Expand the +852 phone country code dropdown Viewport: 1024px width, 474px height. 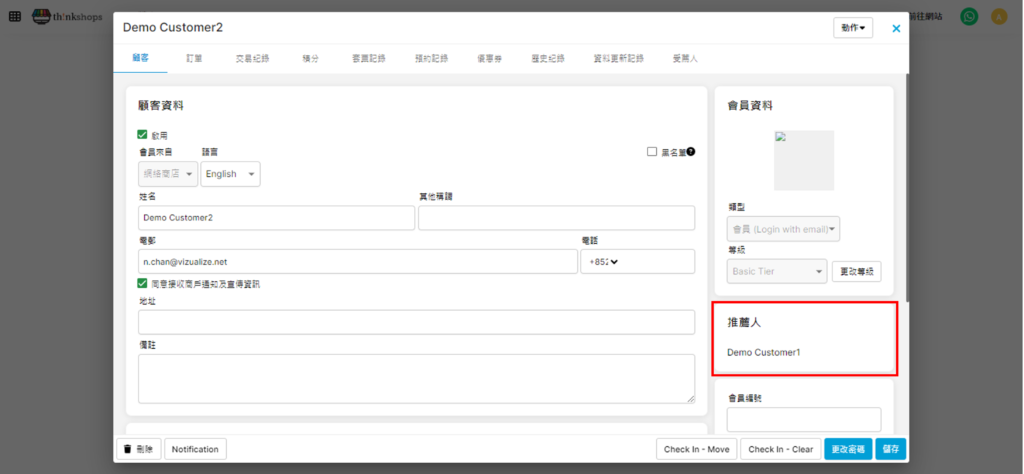(x=601, y=262)
